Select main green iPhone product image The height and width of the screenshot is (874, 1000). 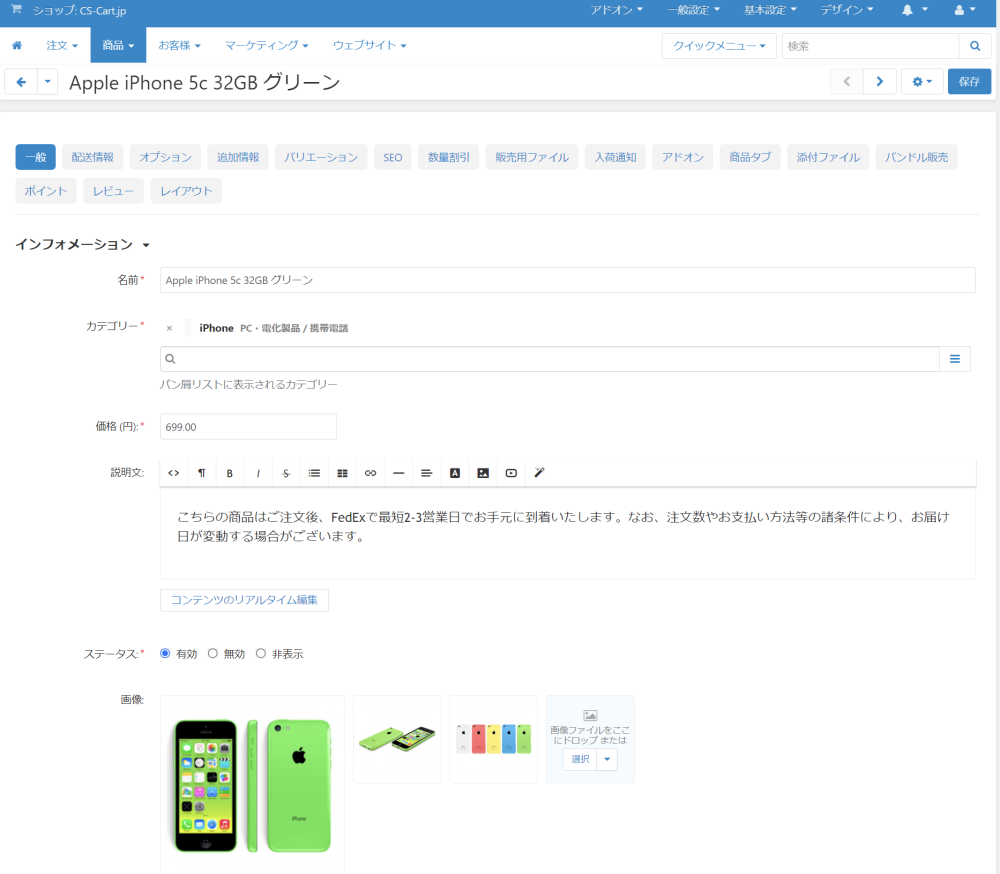(x=253, y=785)
